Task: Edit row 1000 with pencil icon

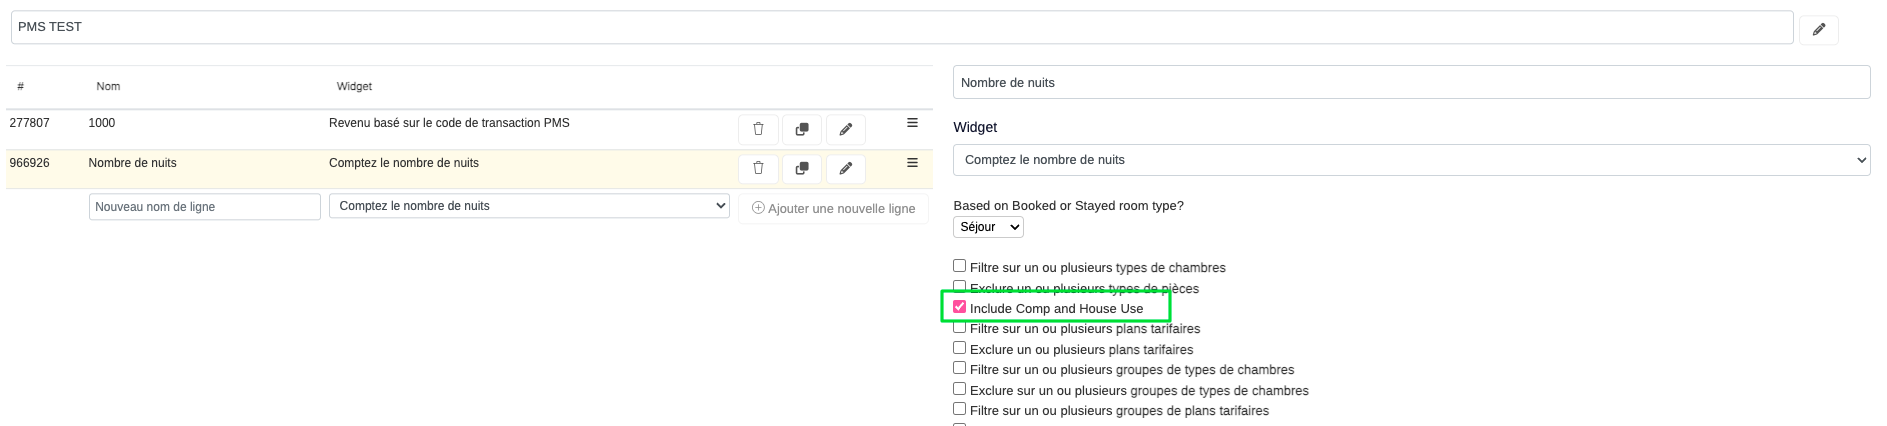Action: coord(846,129)
